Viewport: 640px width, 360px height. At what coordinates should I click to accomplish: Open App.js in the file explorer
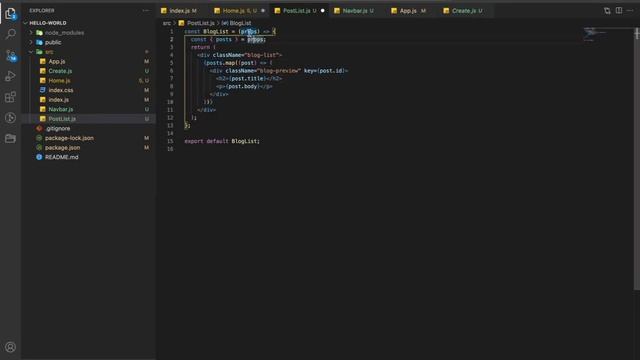(x=57, y=61)
